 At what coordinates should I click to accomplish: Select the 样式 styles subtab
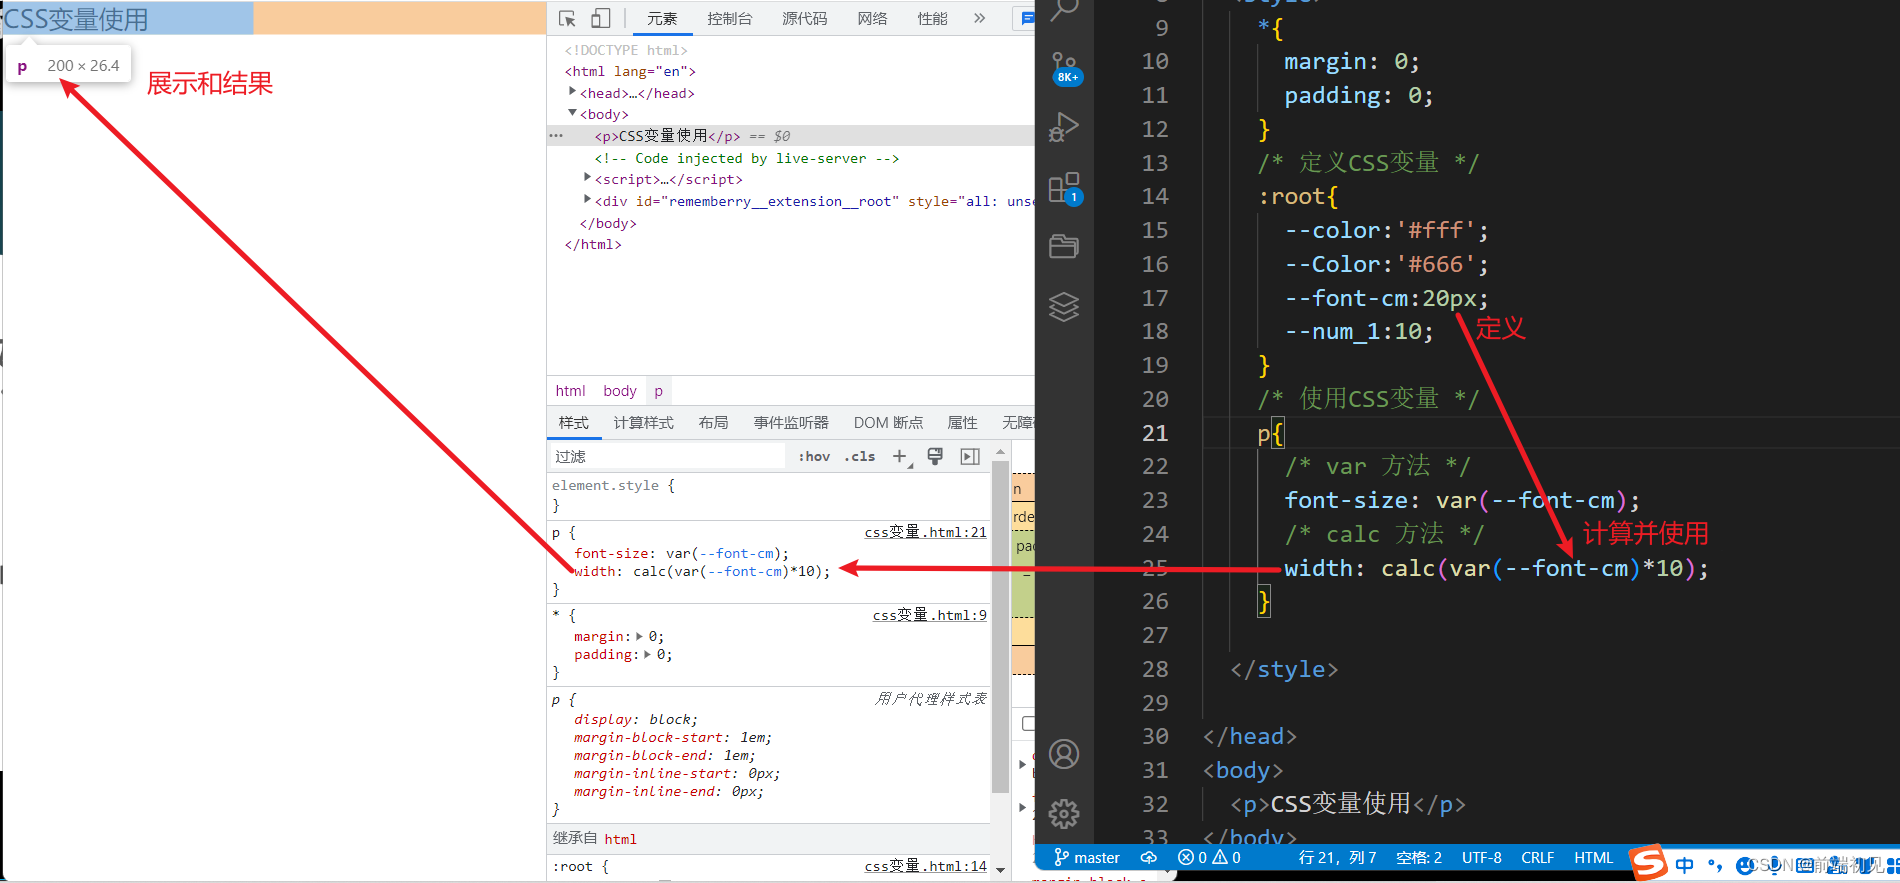[x=574, y=423]
